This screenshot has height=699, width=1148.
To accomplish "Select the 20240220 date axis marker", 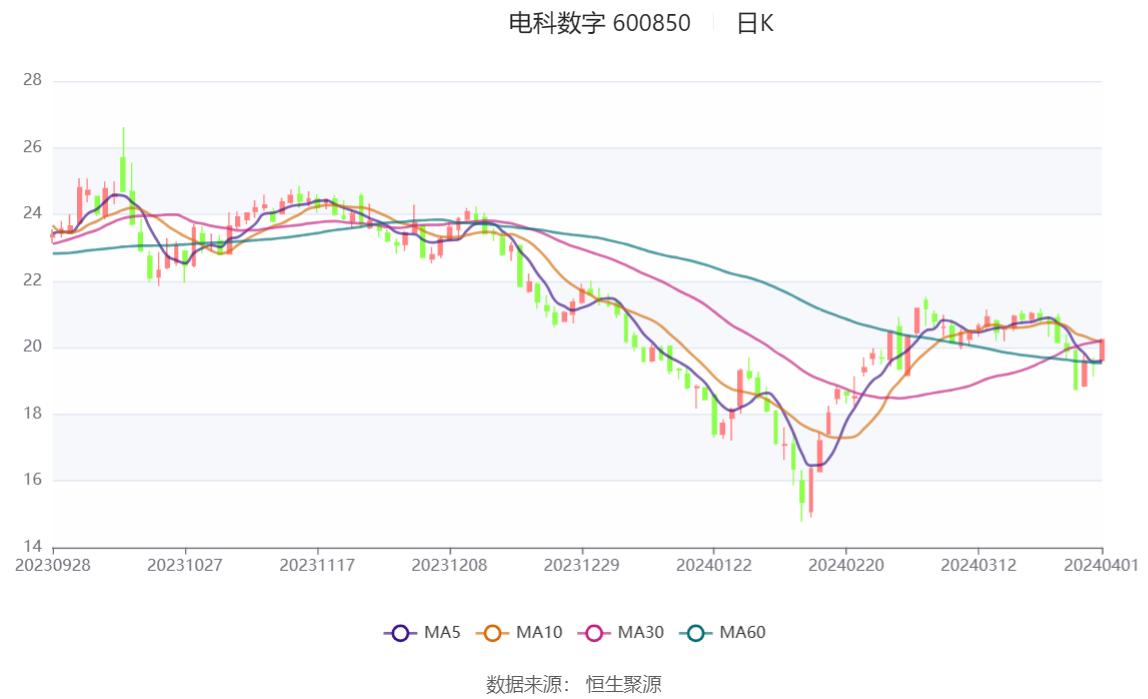I will click(846, 565).
